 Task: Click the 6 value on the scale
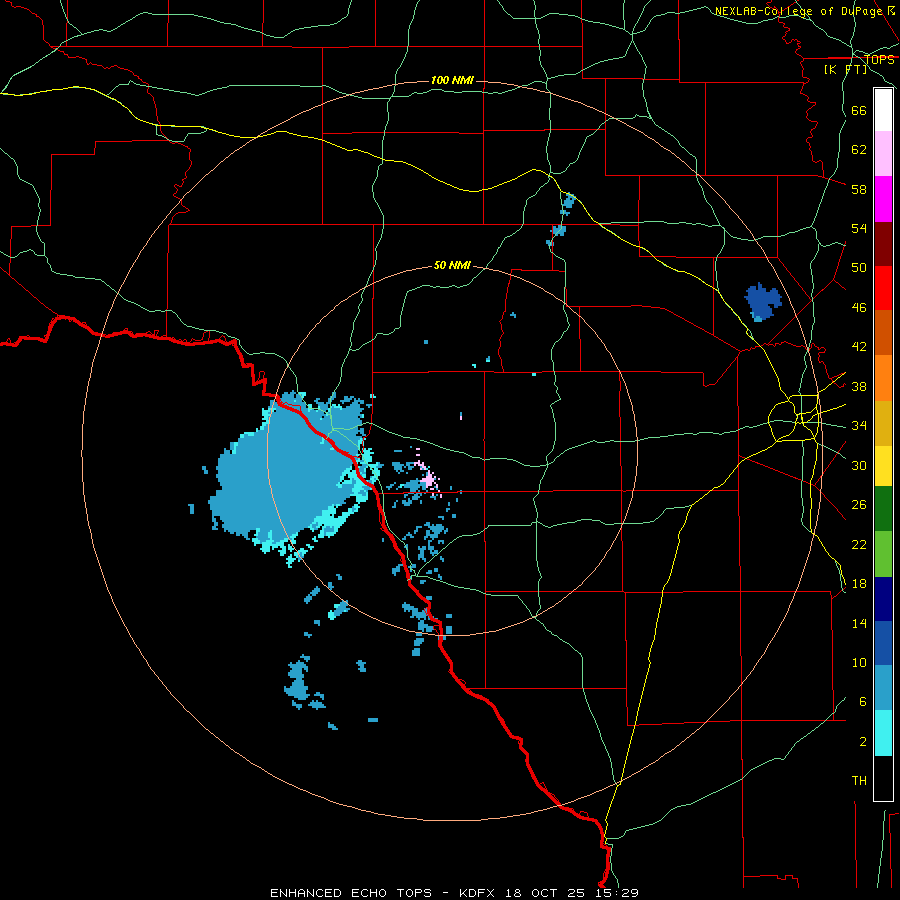863,702
